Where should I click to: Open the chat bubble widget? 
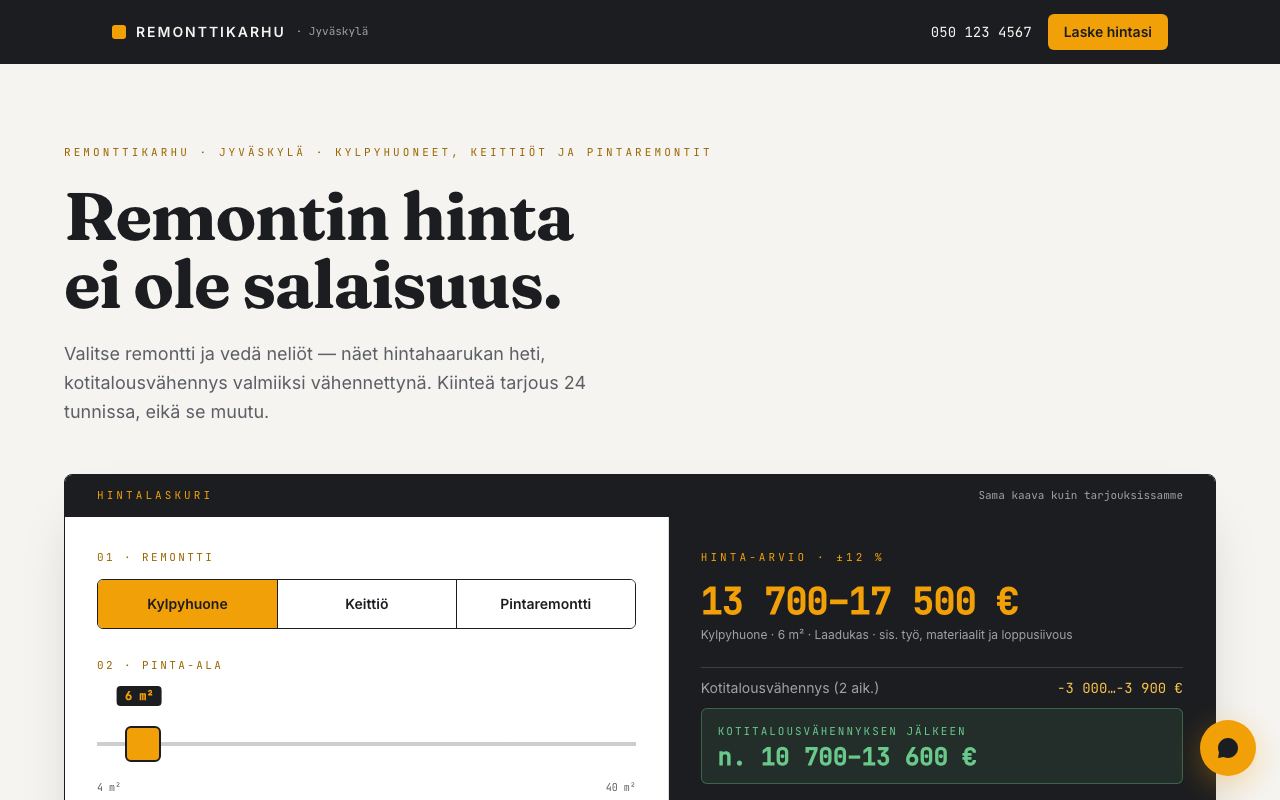click(x=1228, y=748)
